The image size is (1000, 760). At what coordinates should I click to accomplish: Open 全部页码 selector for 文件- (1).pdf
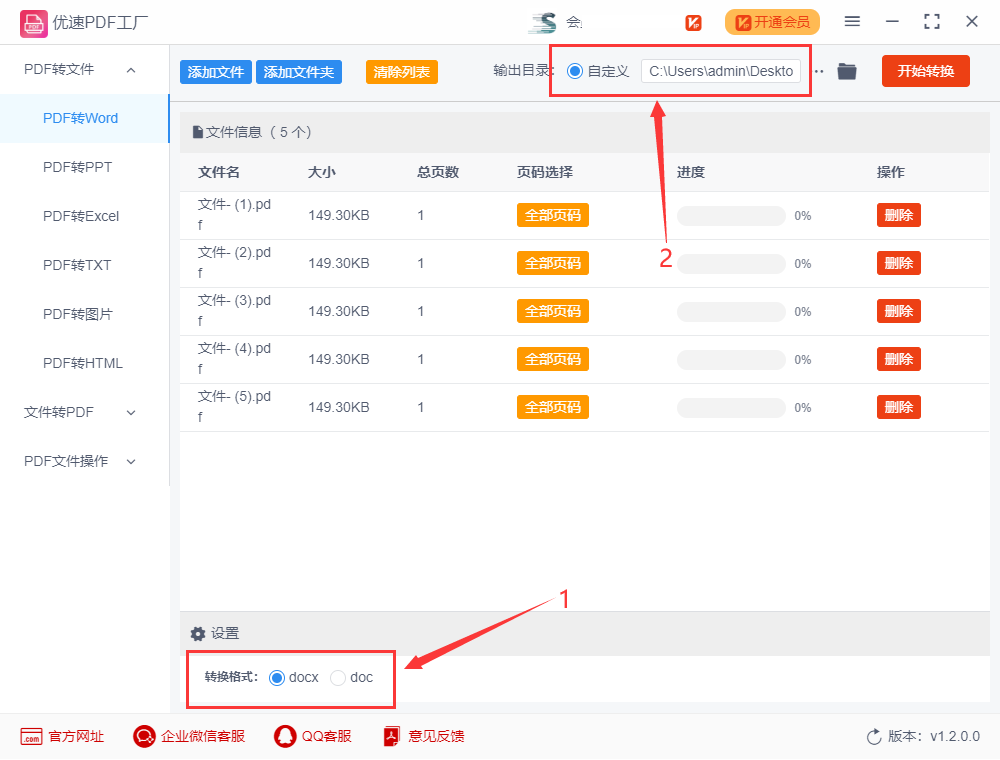553,216
